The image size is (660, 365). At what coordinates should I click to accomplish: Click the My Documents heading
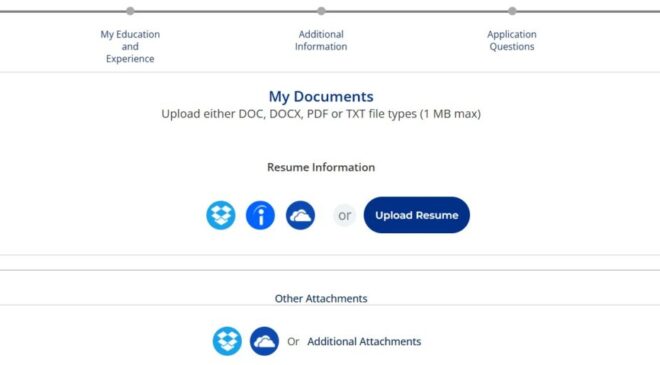[x=321, y=96]
